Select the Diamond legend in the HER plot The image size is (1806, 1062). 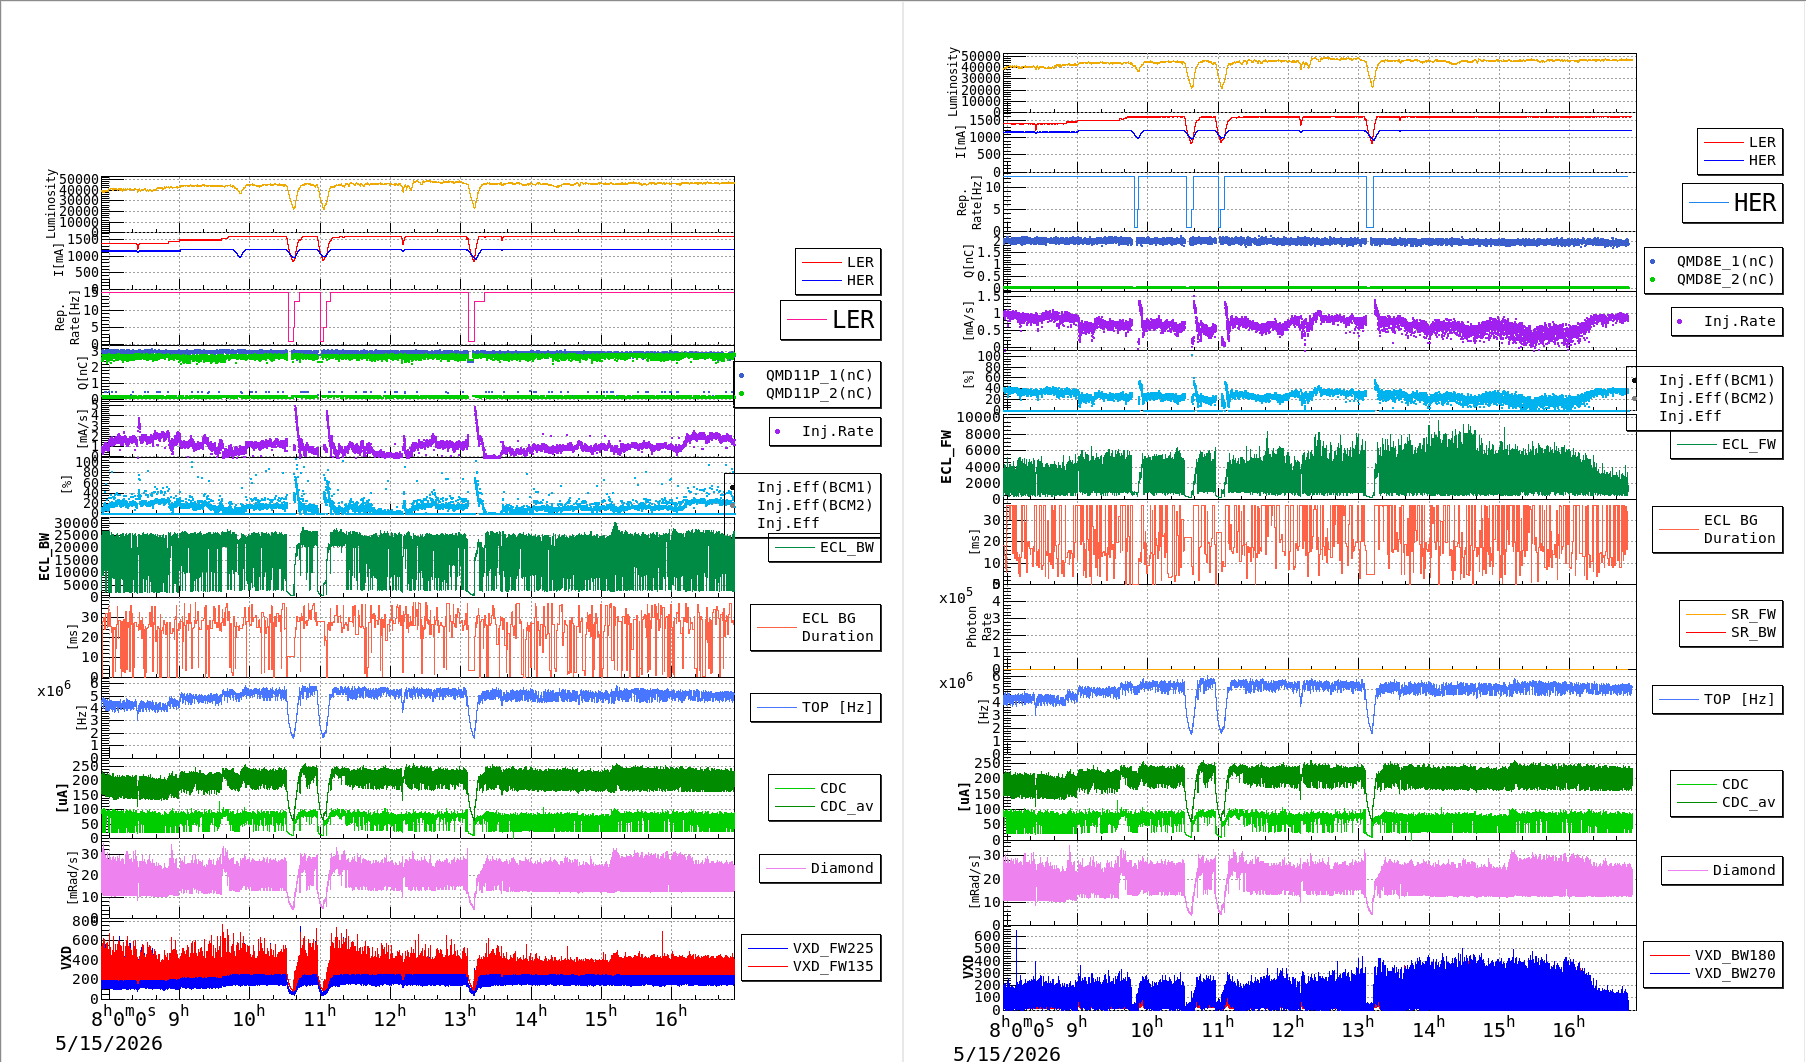pos(1722,871)
